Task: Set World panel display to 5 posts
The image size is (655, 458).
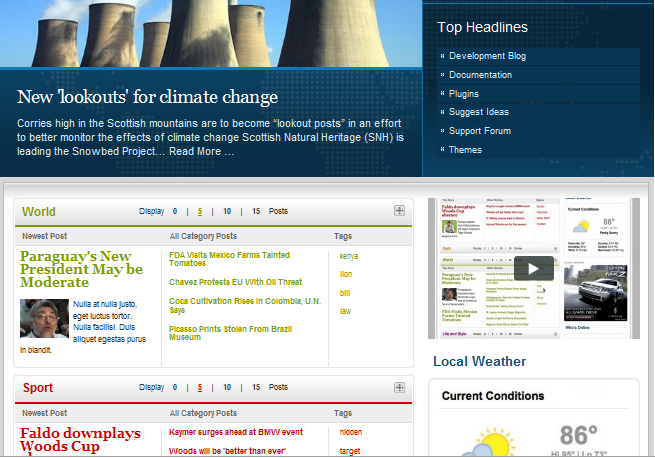Action: click(x=200, y=211)
